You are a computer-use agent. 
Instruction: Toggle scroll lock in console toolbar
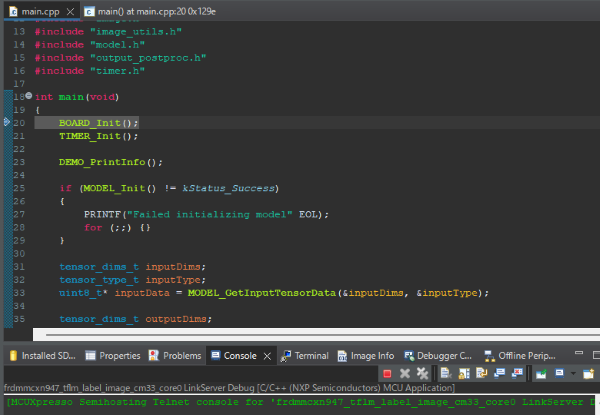tap(463, 373)
